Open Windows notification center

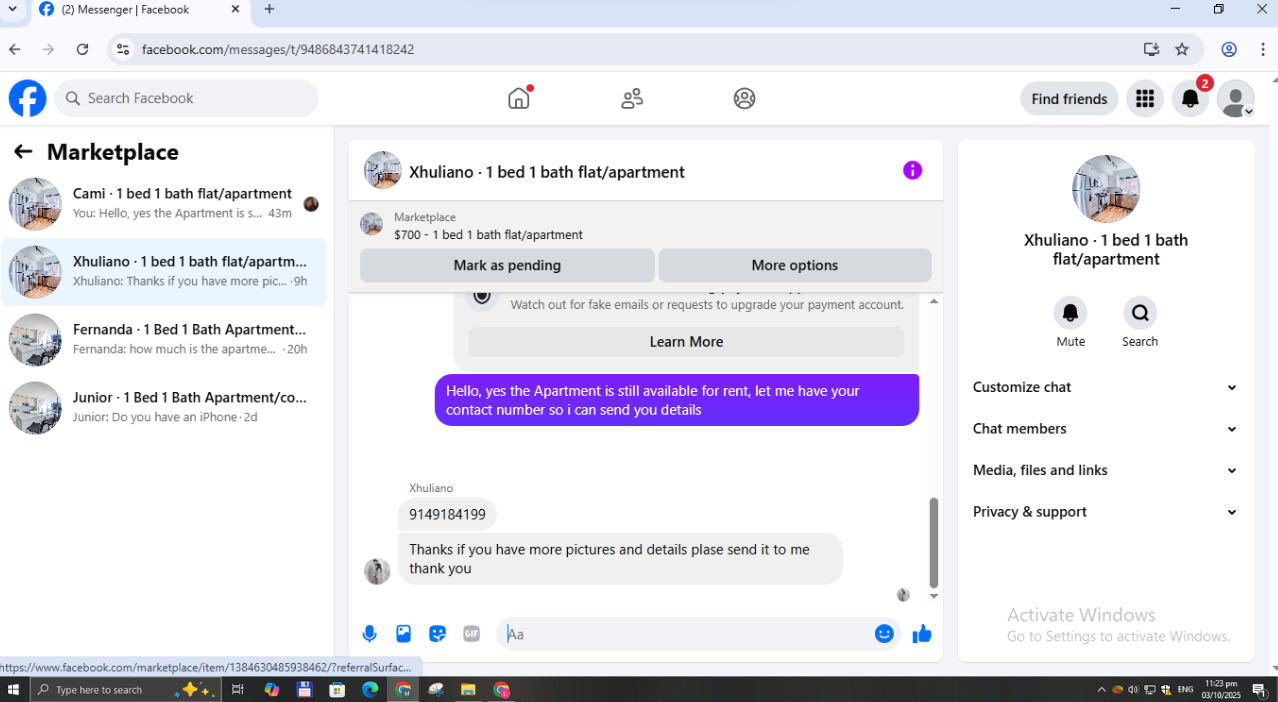point(1259,690)
